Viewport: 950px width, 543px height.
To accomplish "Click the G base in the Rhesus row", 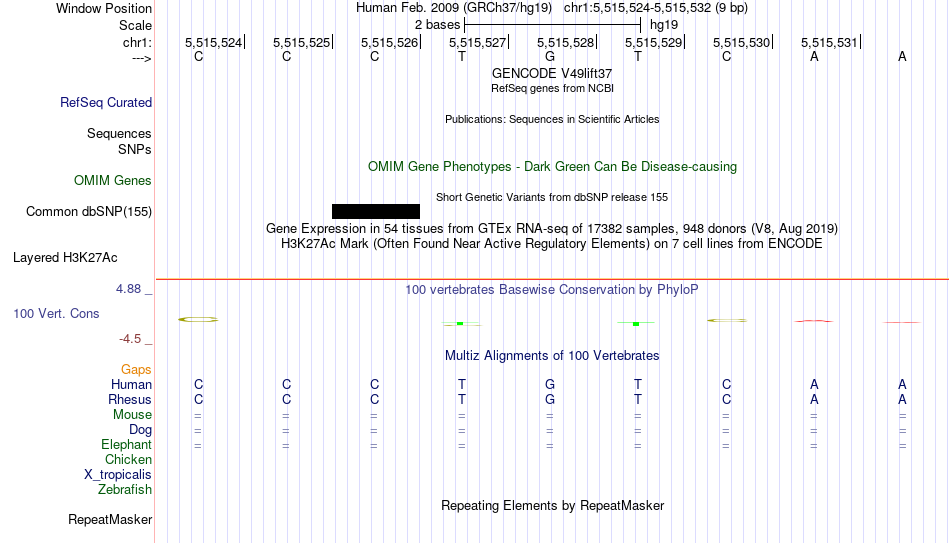I will (550, 399).
